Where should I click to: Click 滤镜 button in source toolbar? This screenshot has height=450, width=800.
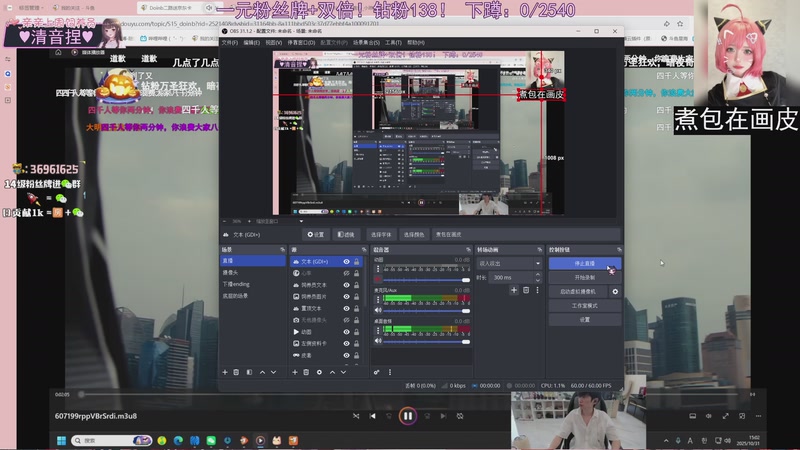(346, 235)
